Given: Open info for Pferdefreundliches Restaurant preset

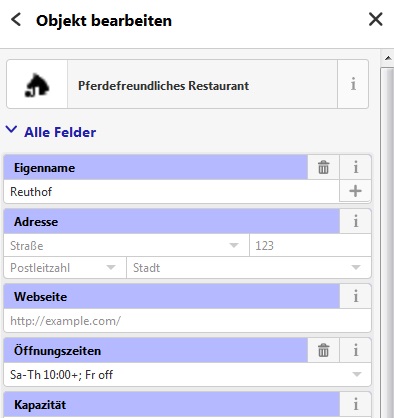Looking at the screenshot, I should 353,84.
